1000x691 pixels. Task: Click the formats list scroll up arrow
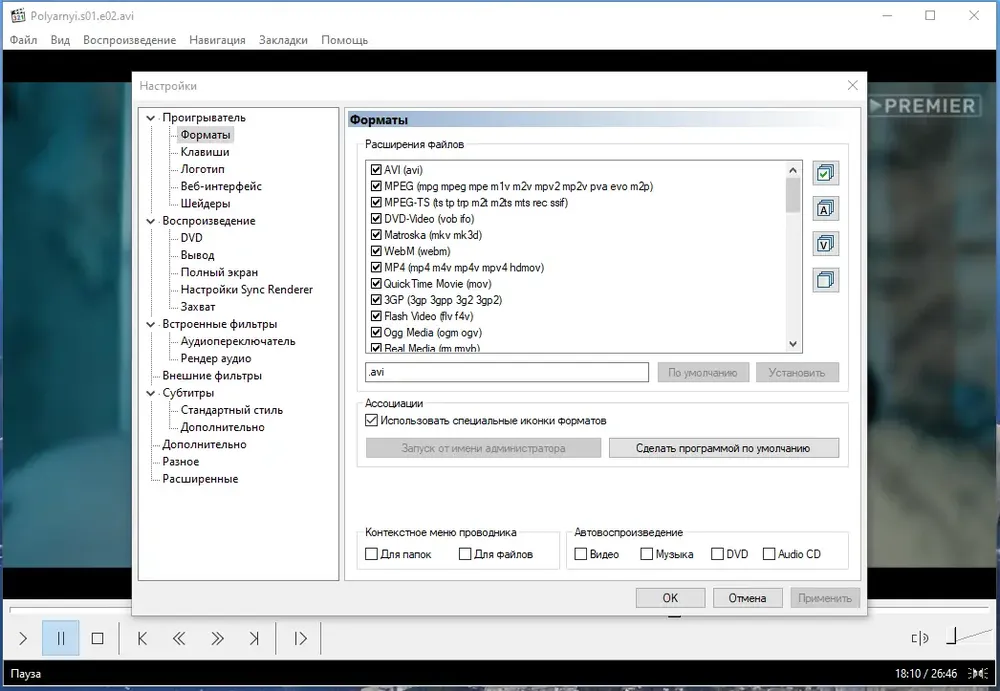pos(793,170)
